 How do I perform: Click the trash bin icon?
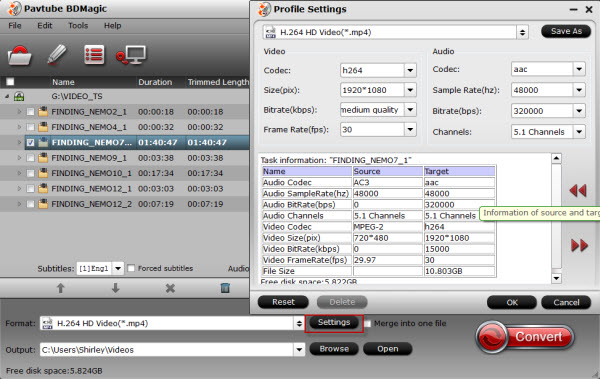tap(225, 288)
